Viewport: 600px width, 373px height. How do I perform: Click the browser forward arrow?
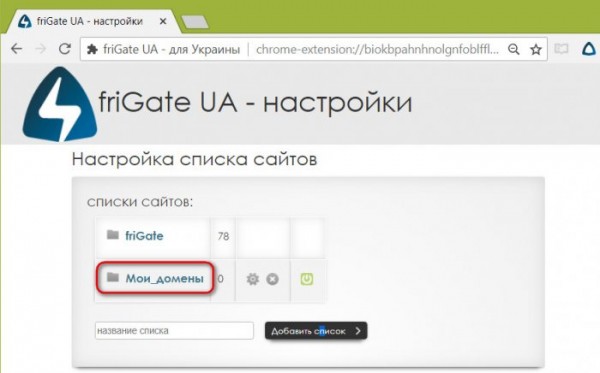[41, 49]
